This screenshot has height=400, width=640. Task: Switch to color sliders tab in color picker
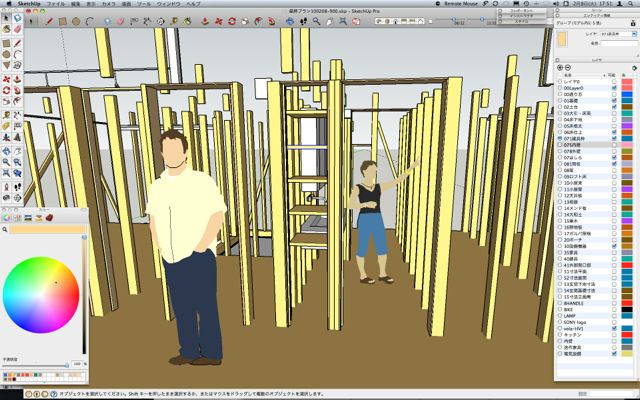point(17,218)
